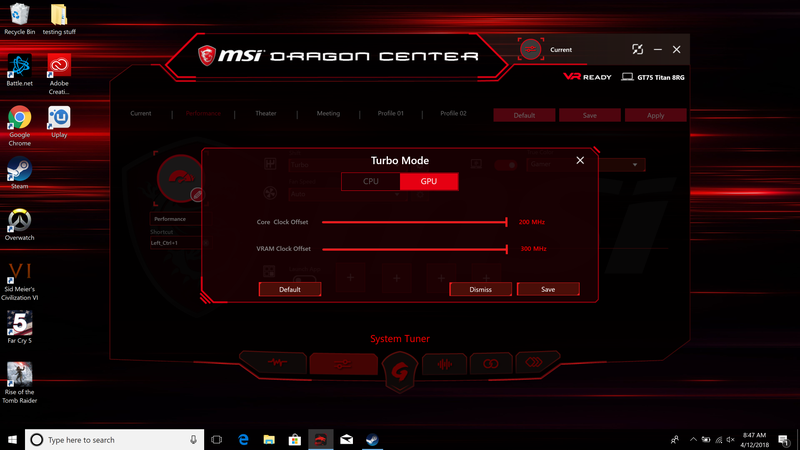Viewport: 800px width, 450px height.
Task: Click the laptop icon next to GT75 Titan 8RG
Action: tap(627, 77)
